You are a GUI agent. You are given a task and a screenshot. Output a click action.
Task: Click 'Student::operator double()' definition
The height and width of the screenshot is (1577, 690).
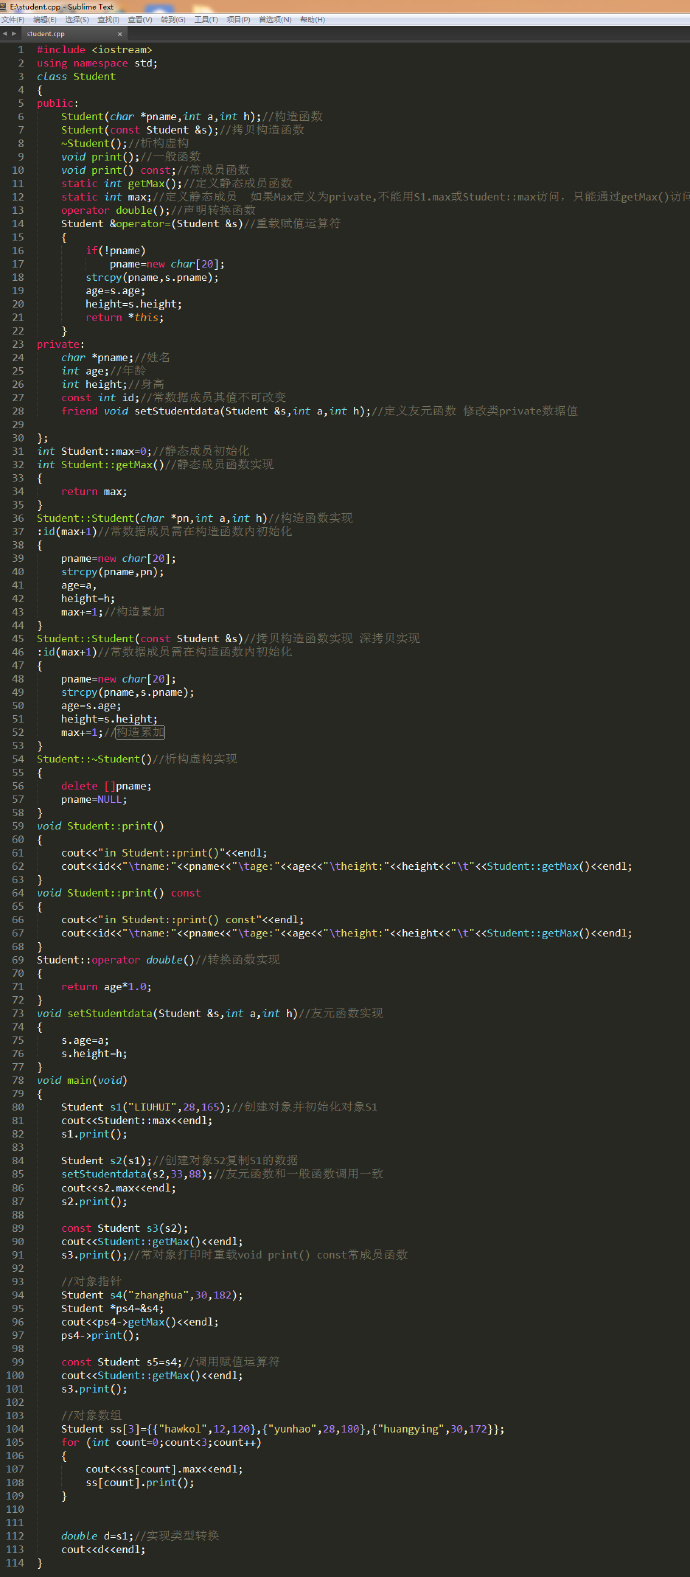pos(113,960)
